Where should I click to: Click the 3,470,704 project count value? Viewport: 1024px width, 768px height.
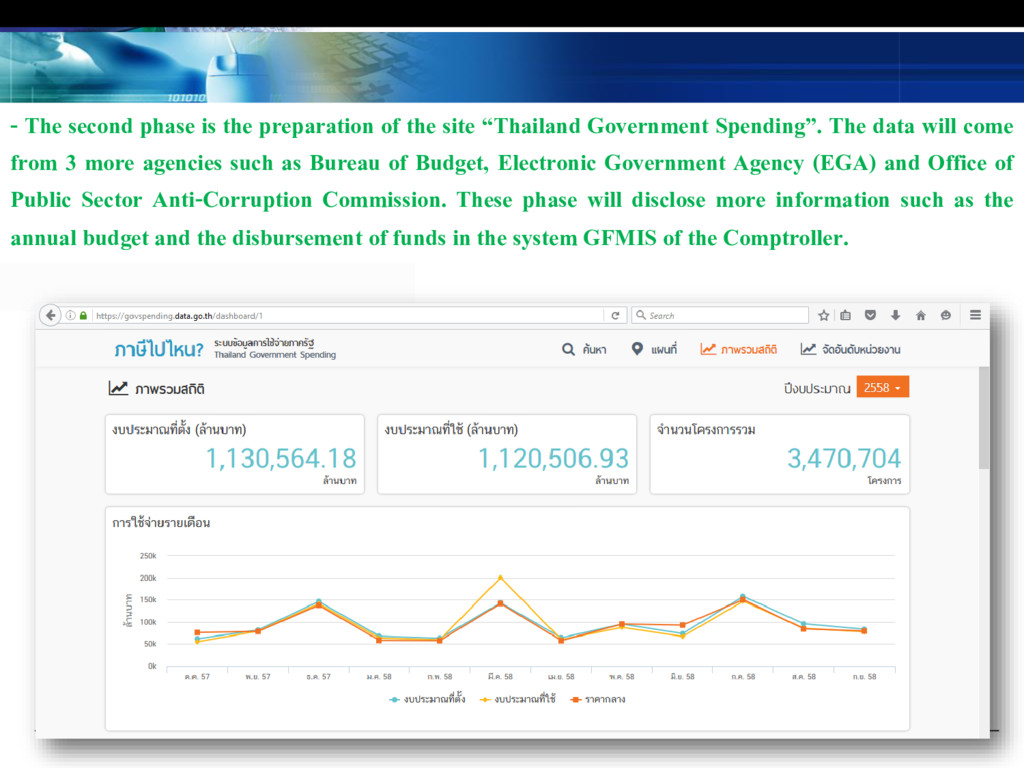point(844,458)
